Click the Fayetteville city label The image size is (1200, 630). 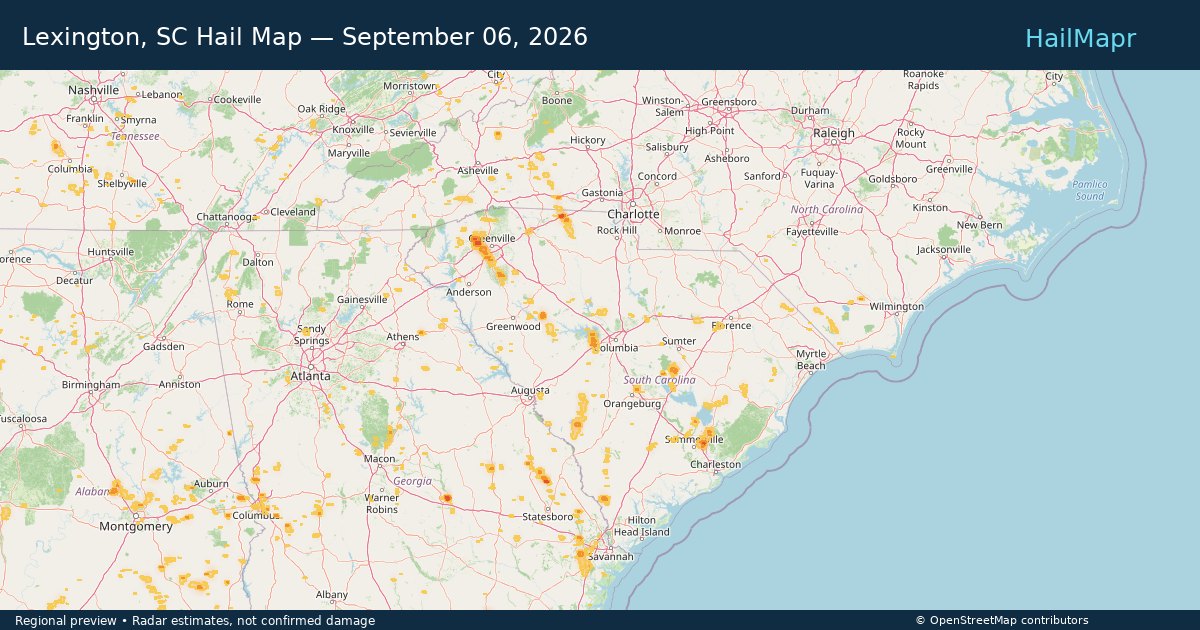tap(813, 231)
